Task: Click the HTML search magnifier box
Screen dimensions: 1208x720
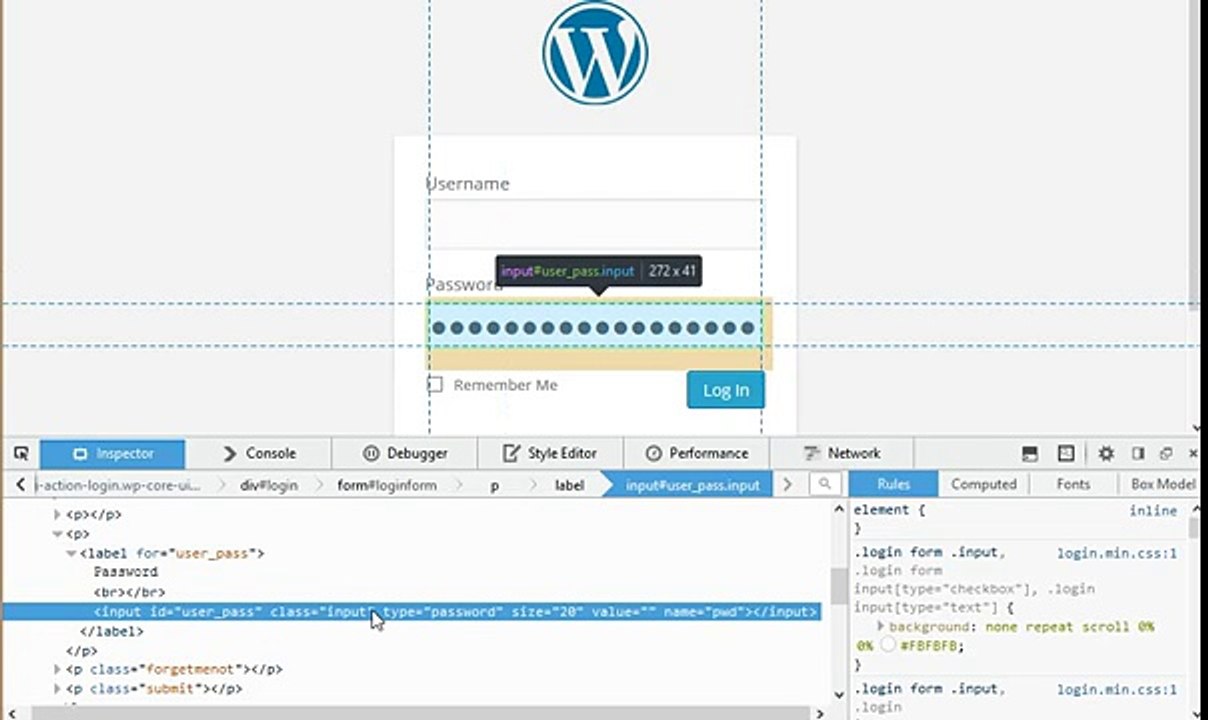Action: pyautogui.click(x=825, y=484)
